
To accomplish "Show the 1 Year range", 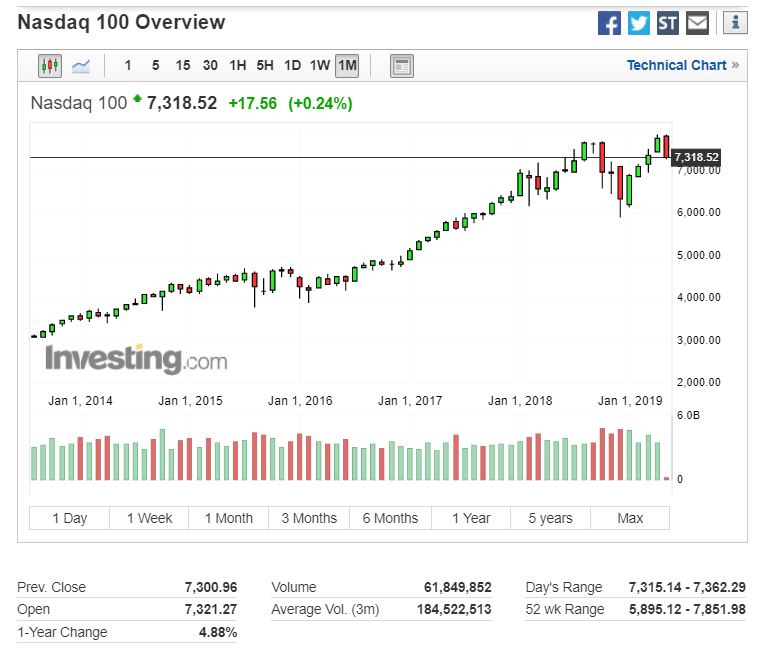I will (471, 518).
